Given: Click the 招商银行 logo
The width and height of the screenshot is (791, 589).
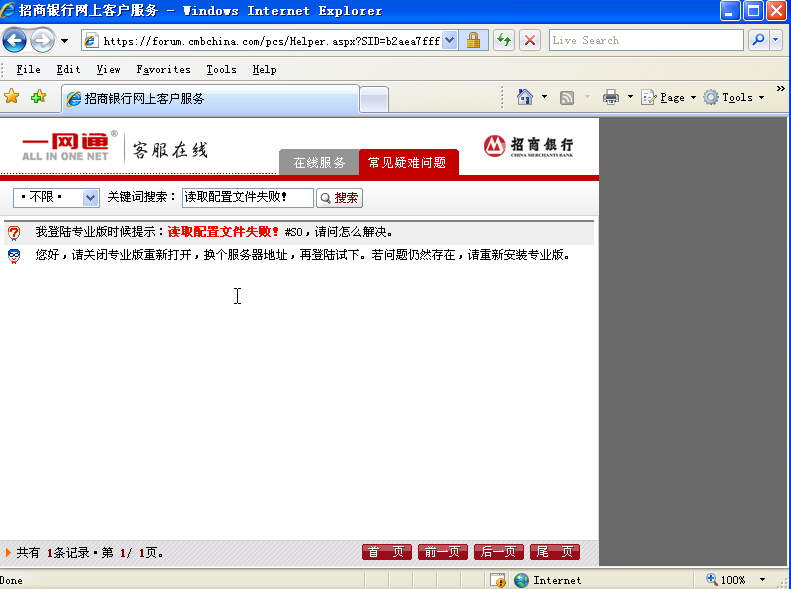Looking at the screenshot, I should [x=529, y=146].
